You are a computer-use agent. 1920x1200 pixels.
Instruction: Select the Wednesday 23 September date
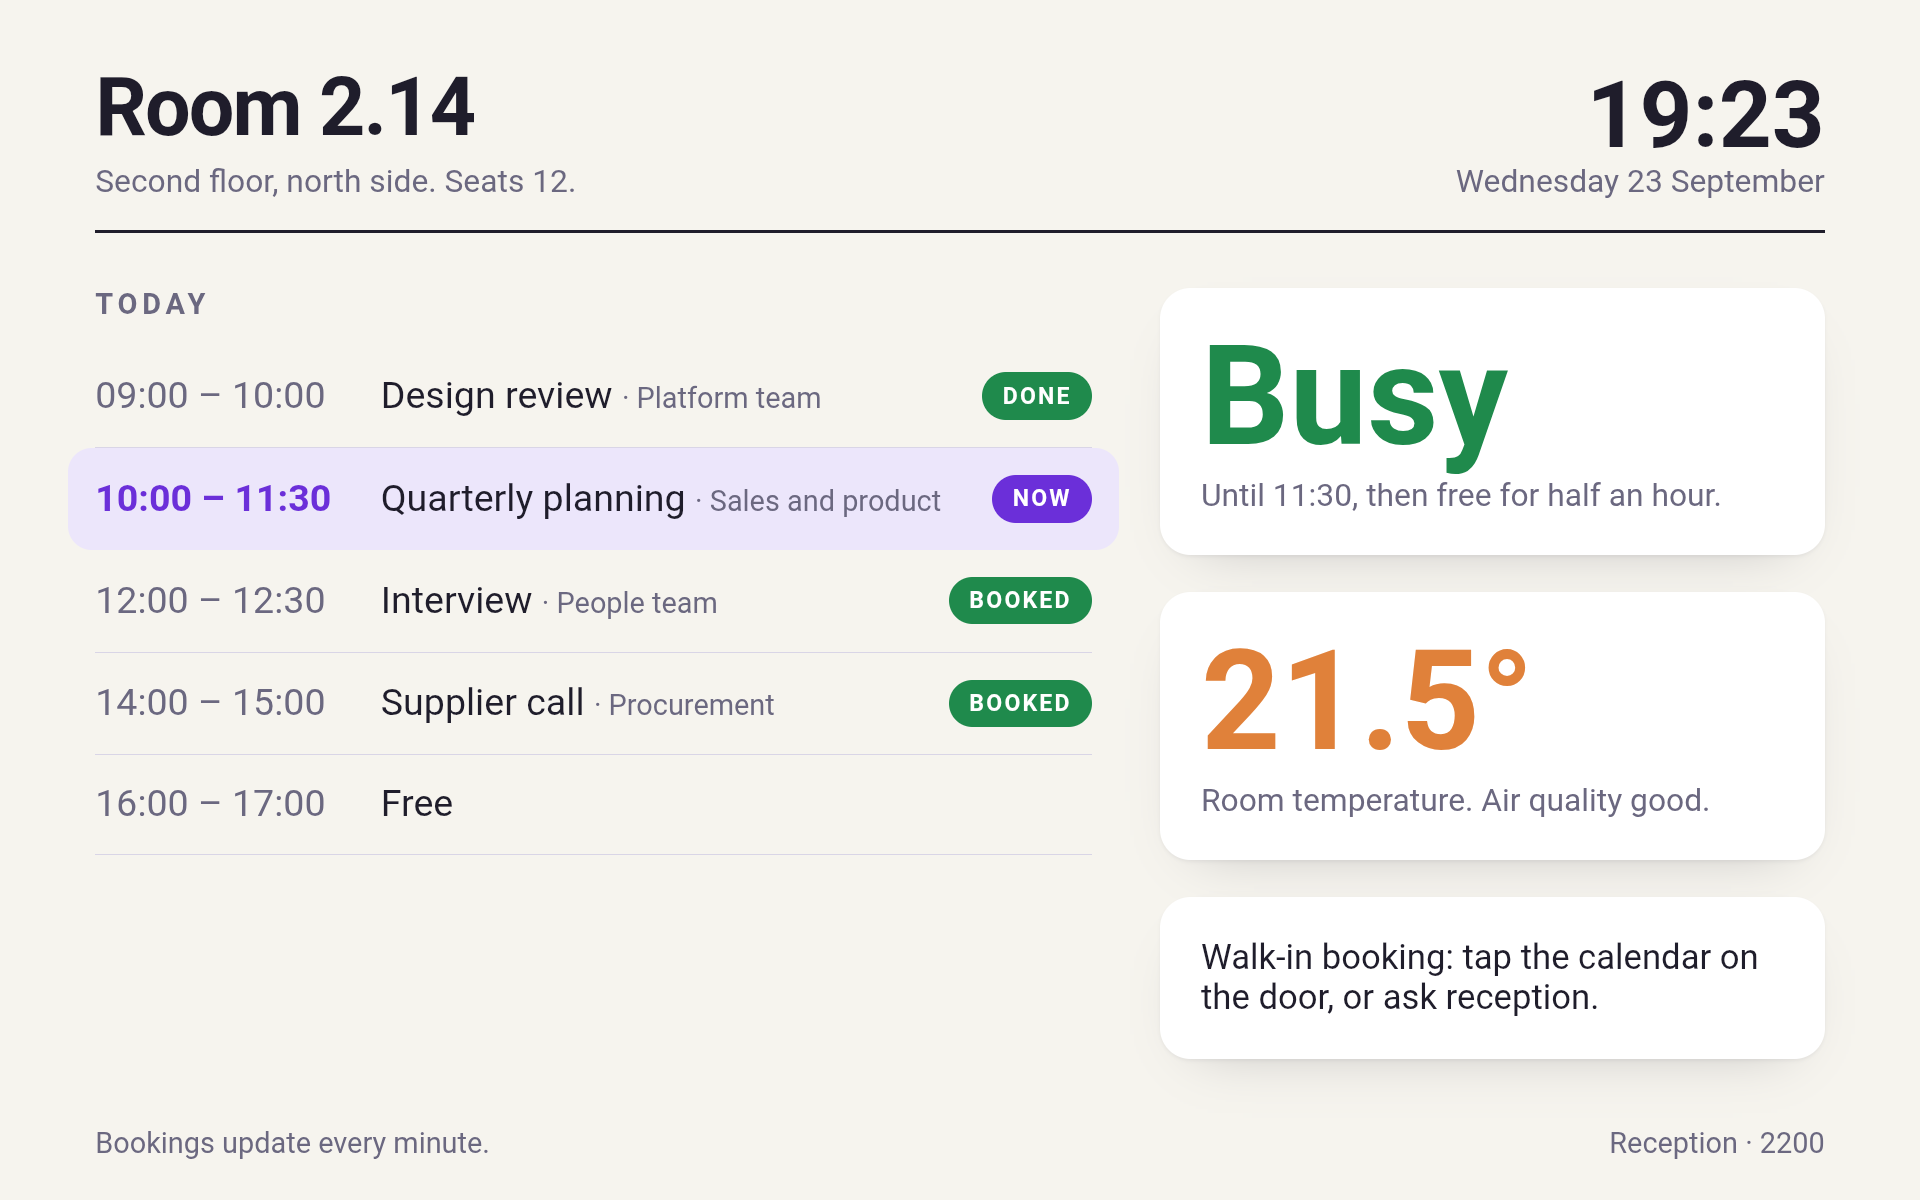coord(1640,181)
